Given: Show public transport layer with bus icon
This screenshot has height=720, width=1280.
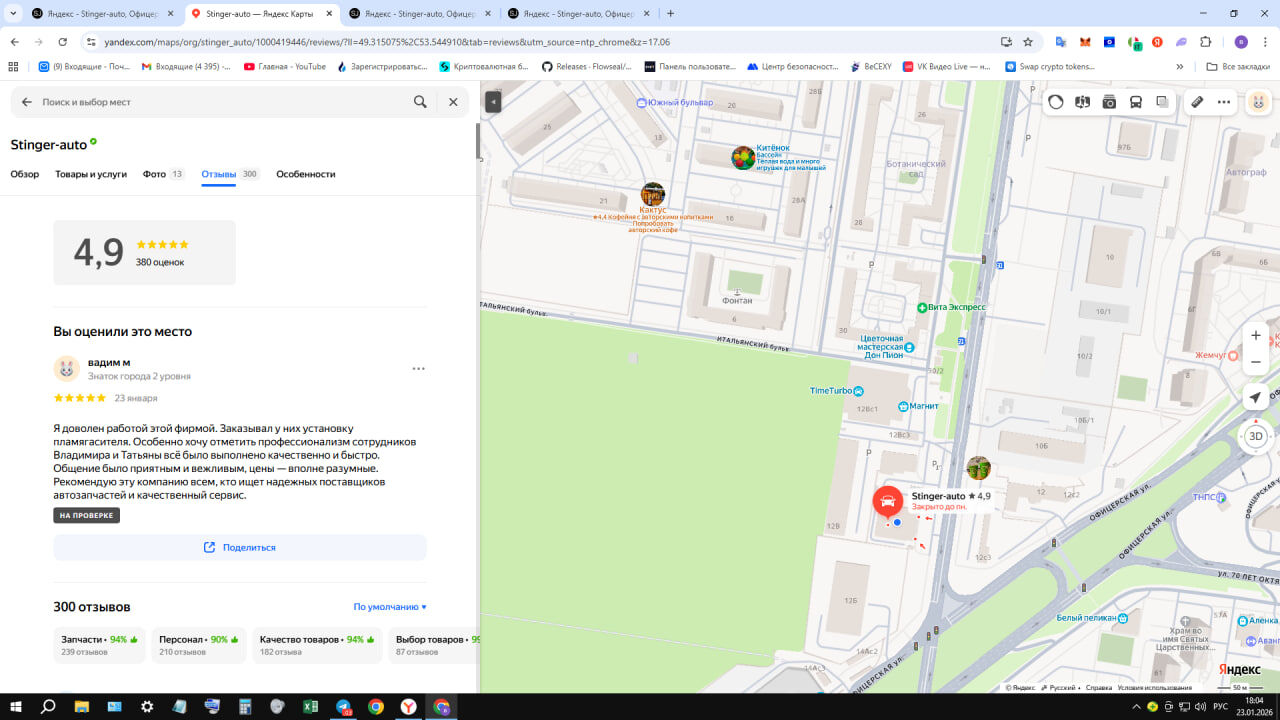Looking at the screenshot, I should [1136, 102].
